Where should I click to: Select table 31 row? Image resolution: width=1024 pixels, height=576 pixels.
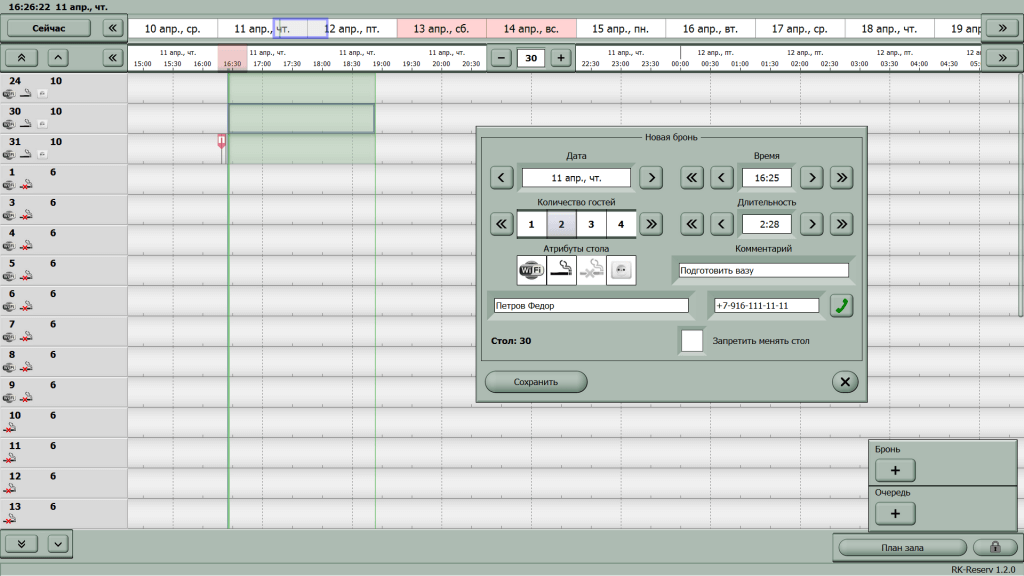[63, 149]
